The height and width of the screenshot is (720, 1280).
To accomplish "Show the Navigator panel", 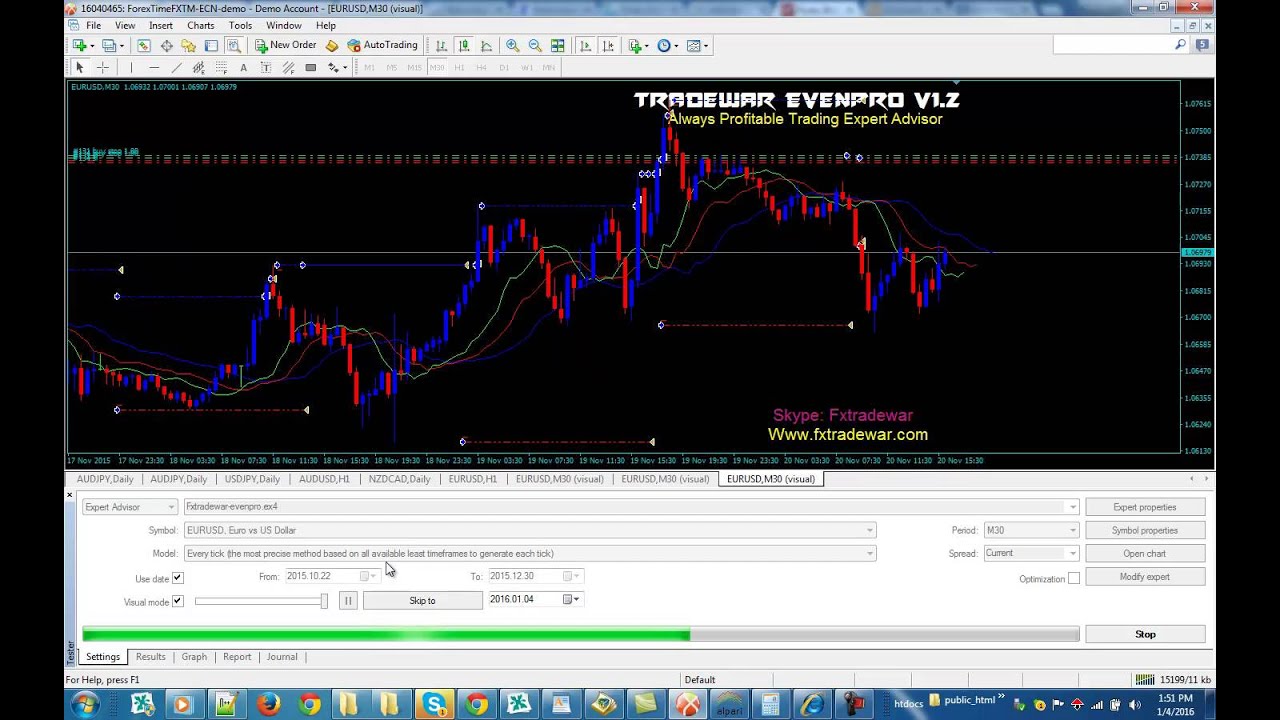I will click(188, 45).
